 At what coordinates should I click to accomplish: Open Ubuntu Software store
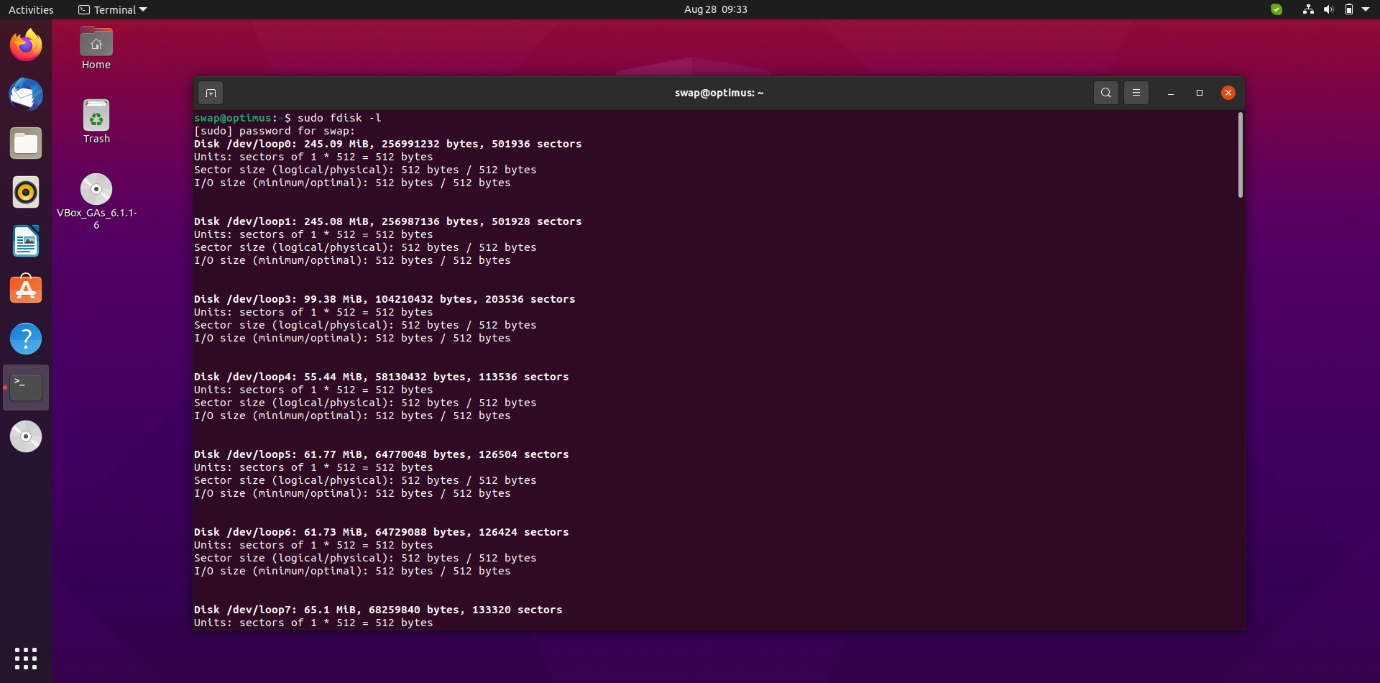point(26,290)
